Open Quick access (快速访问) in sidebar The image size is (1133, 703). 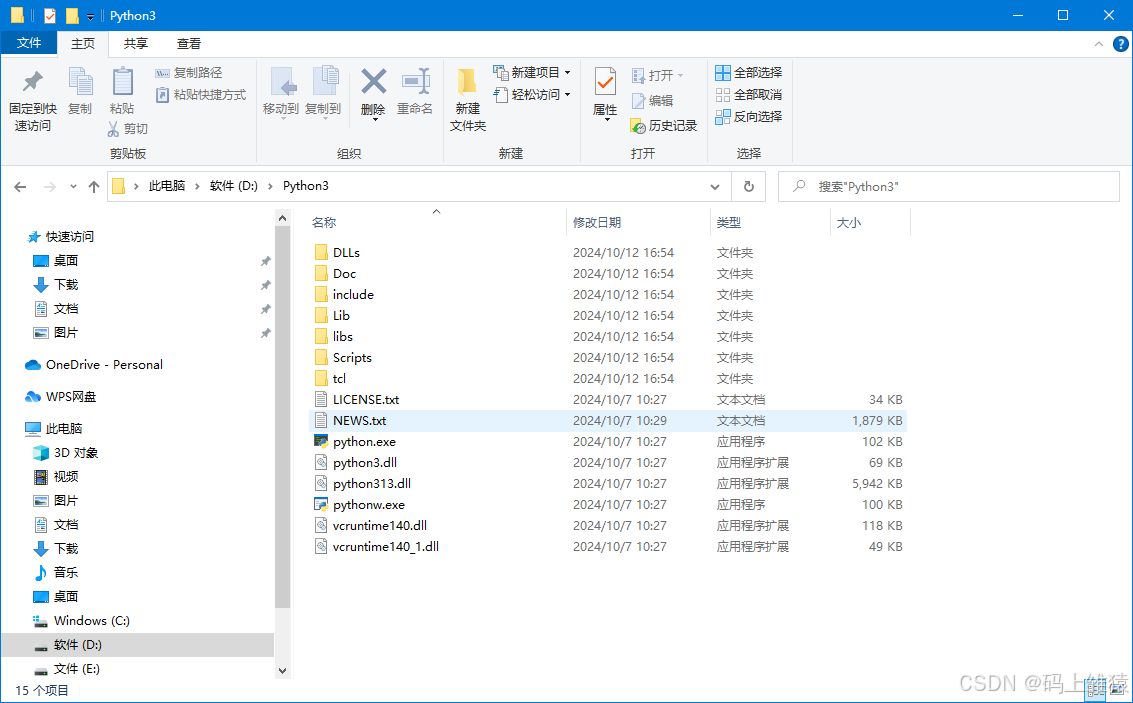click(x=69, y=237)
